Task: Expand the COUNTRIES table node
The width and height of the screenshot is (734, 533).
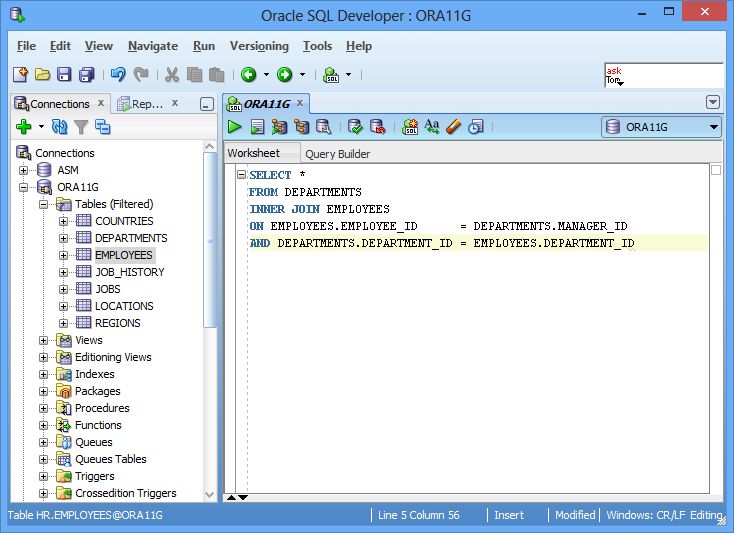Action: tap(64, 221)
